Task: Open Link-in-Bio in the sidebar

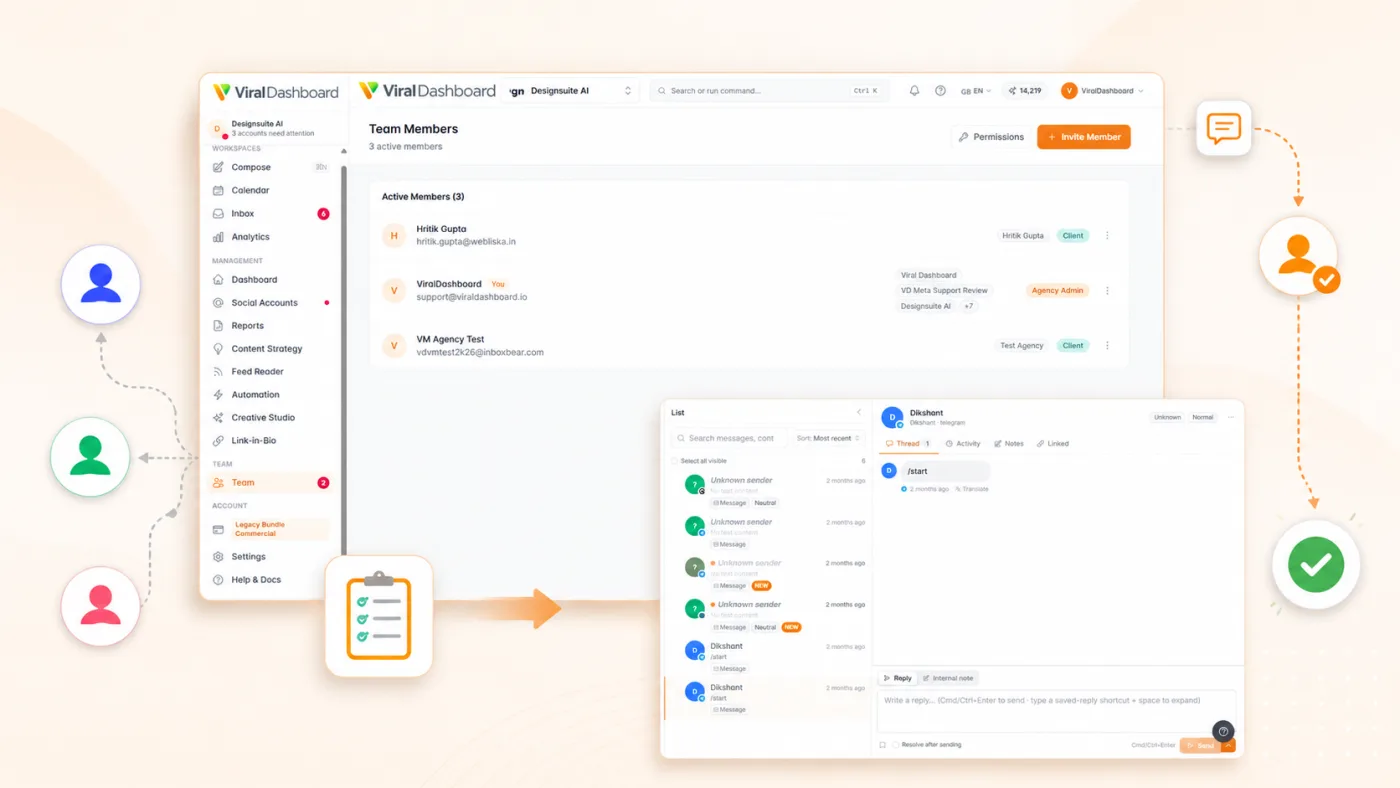Action: click(x=271, y=441)
